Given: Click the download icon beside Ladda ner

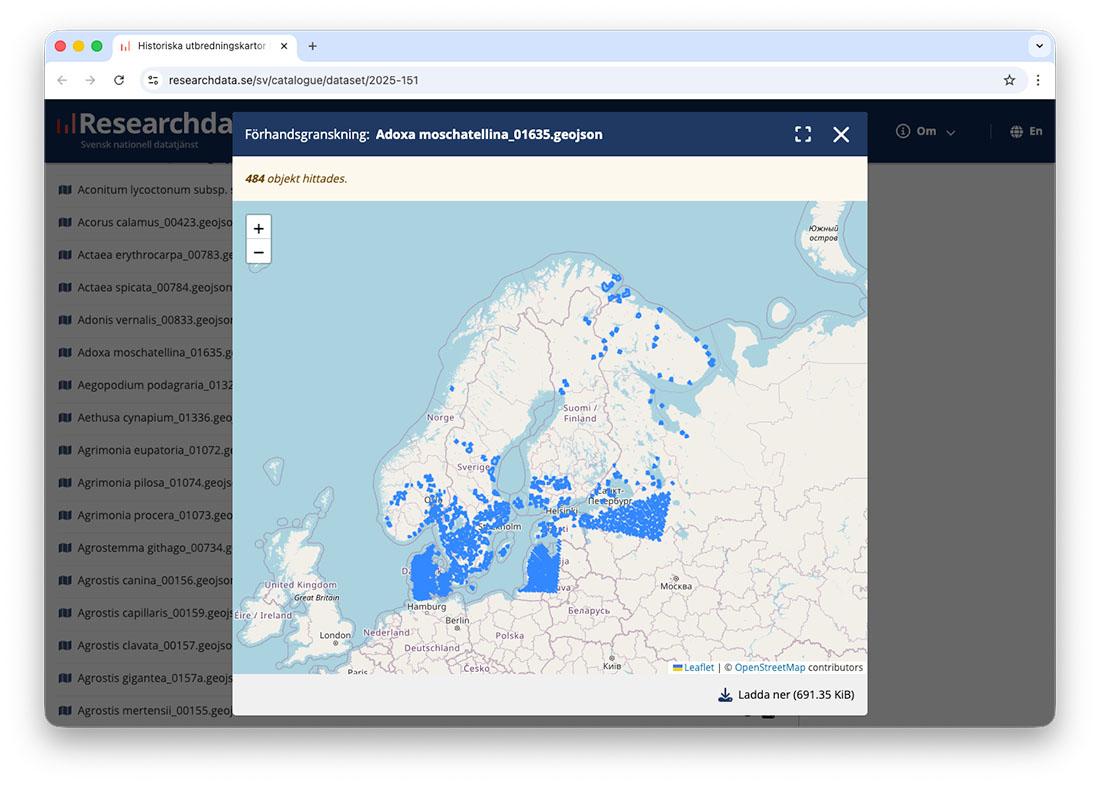Looking at the screenshot, I should click(x=725, y=694).
